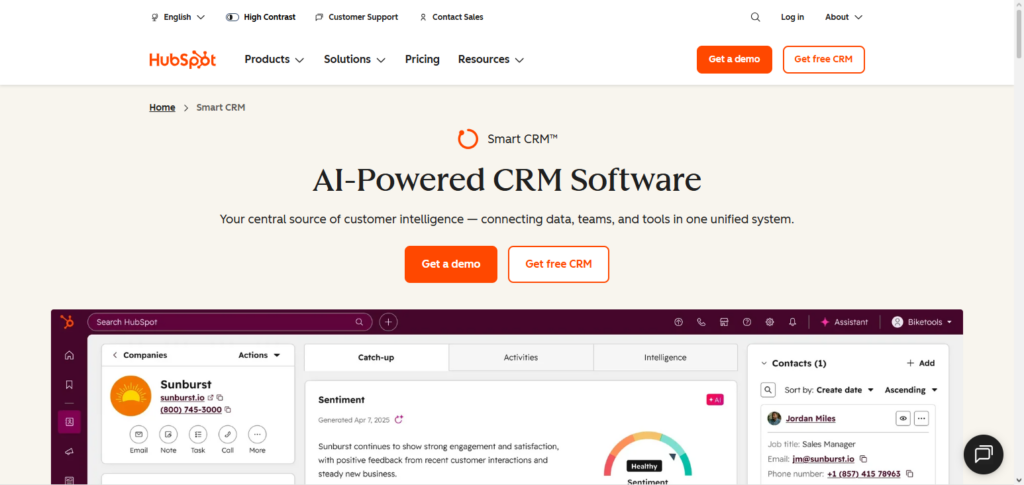Click the HubSpot logo in header

click(x=182, y=59)
